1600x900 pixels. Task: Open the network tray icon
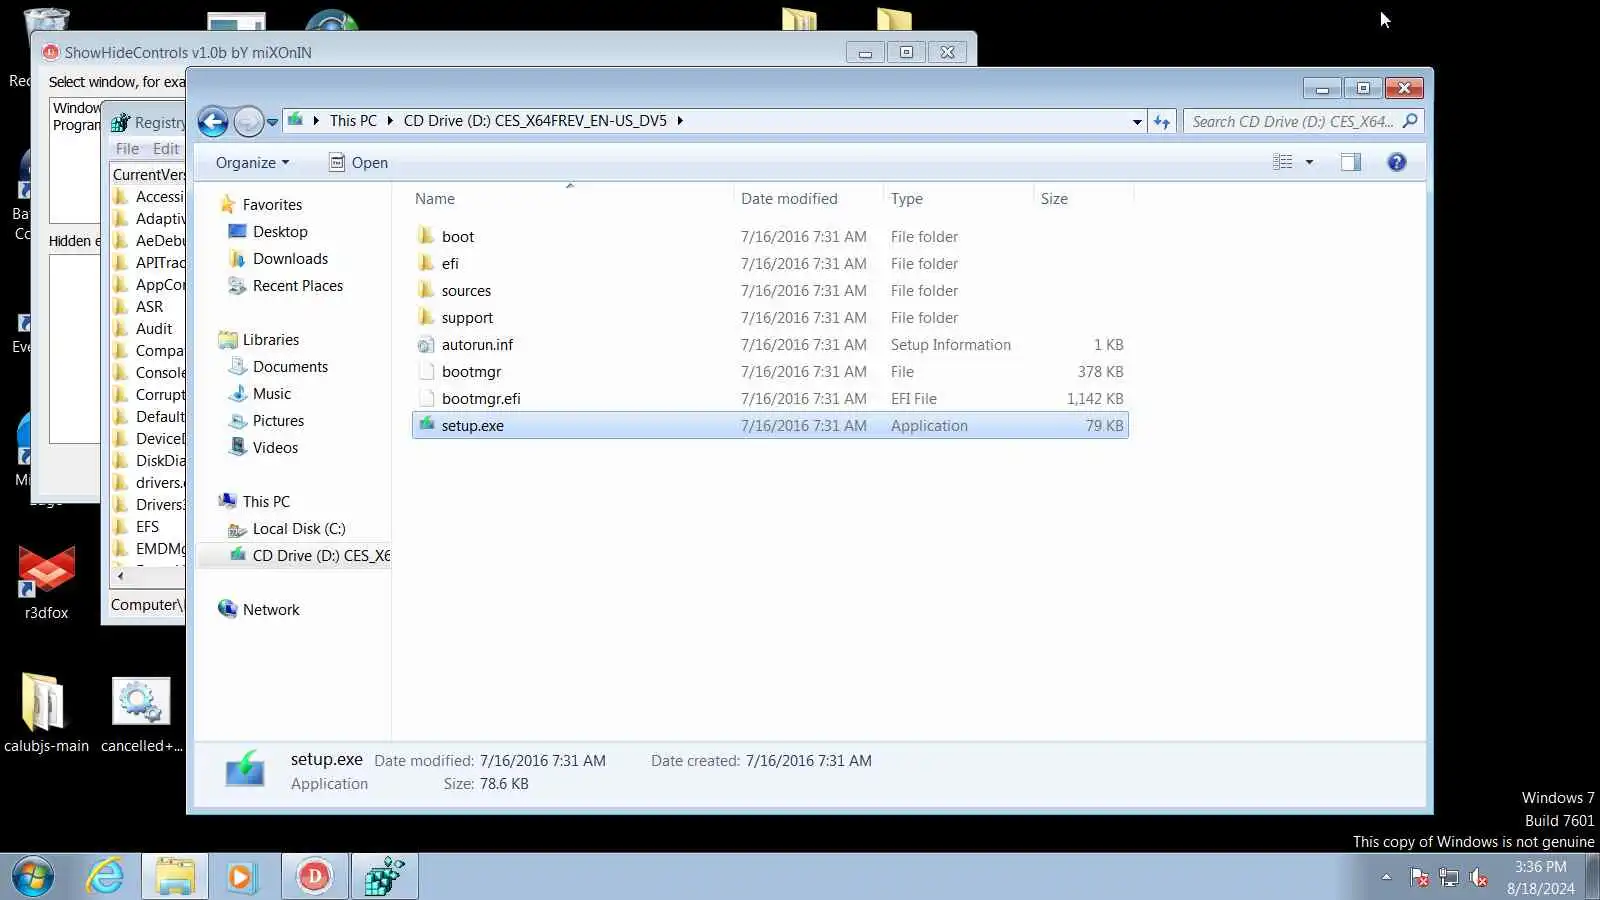(1449, 878)
